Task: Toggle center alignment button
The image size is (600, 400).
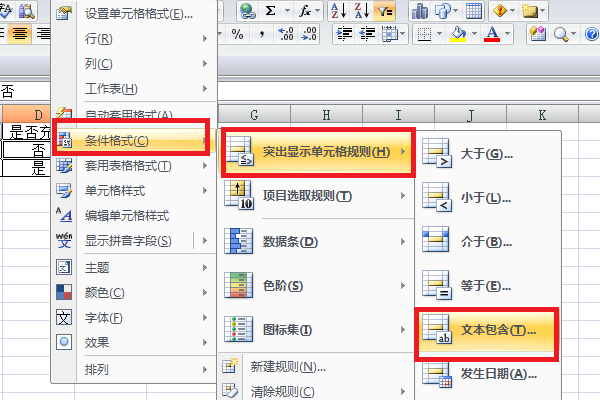Action: click(20, 34)
